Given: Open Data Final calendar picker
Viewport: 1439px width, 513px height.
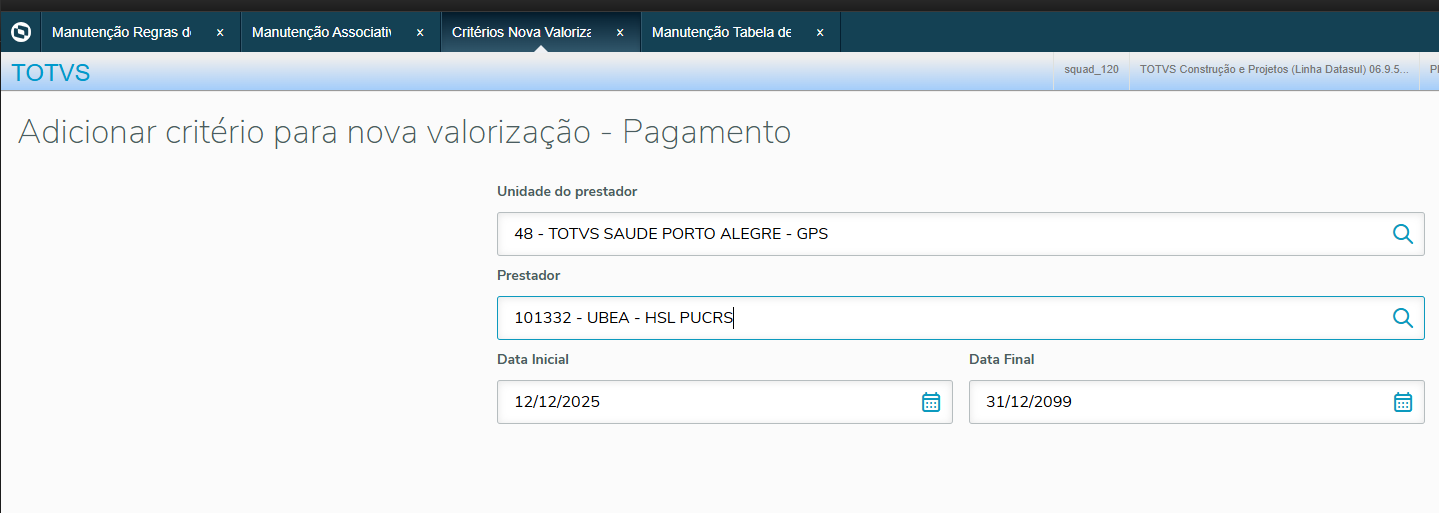Looking at the screenshot, I should point(1402,402).
